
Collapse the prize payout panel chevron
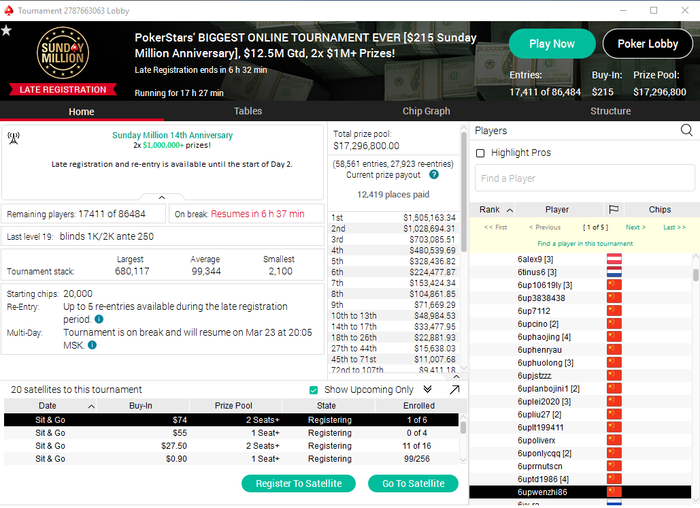tap(456, 377)
